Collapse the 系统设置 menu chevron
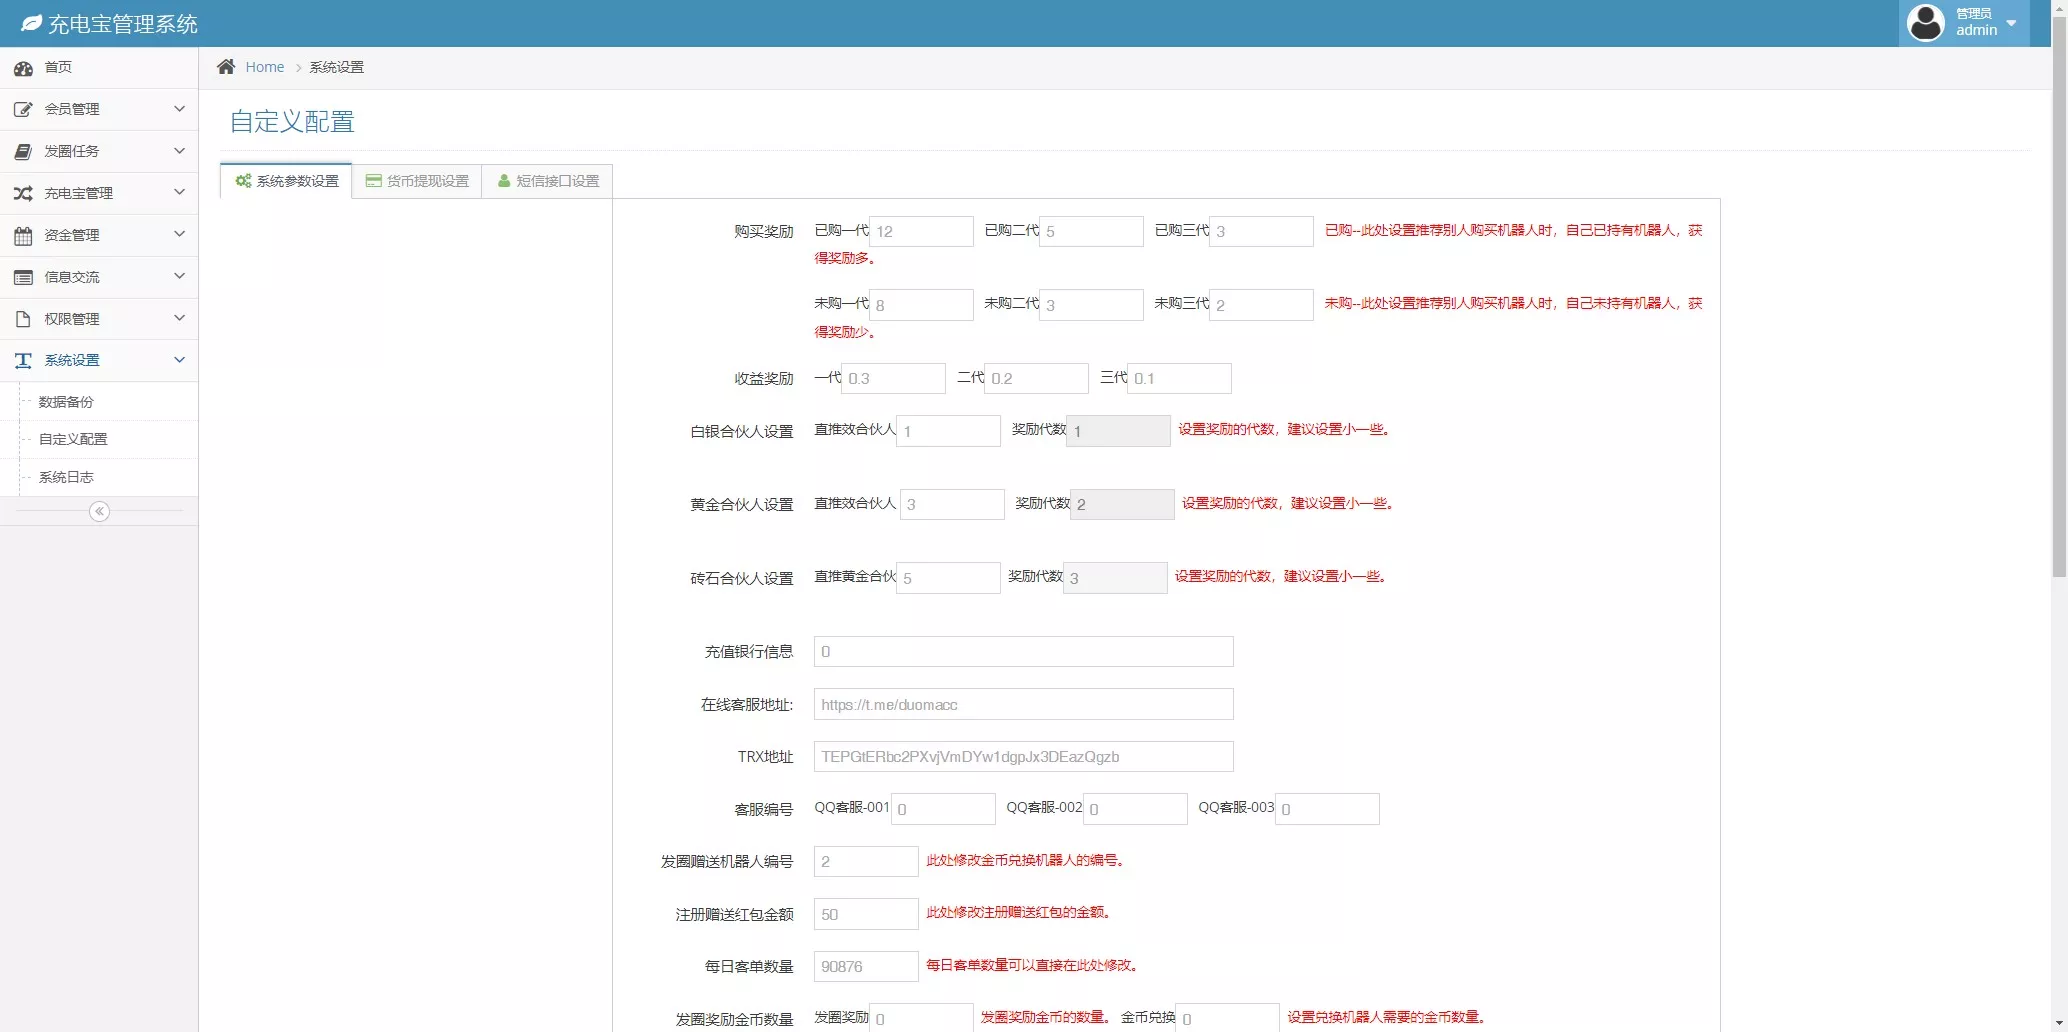Viewport: 2068px width, 1032px height. click(179, 360)
